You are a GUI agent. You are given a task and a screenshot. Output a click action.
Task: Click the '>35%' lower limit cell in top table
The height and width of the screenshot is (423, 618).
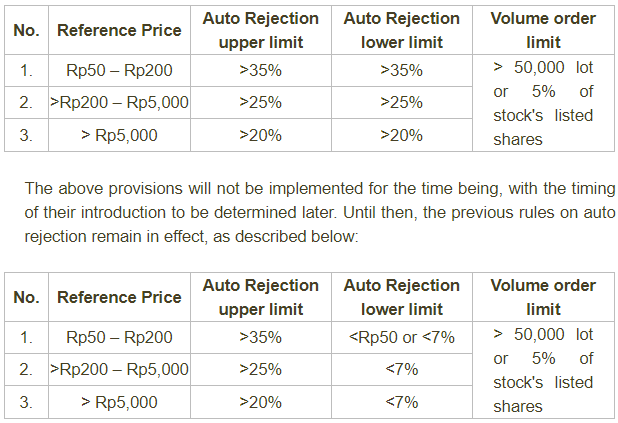tap(402, 71)
